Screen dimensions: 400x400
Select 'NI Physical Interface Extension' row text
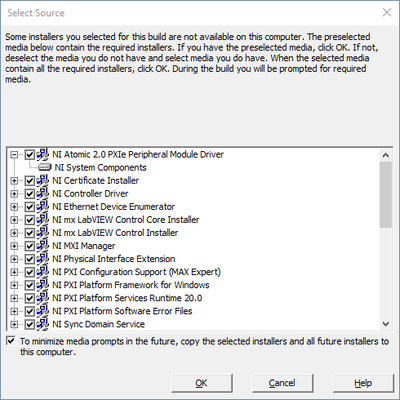pyautogui.click(x=114, y=259)
